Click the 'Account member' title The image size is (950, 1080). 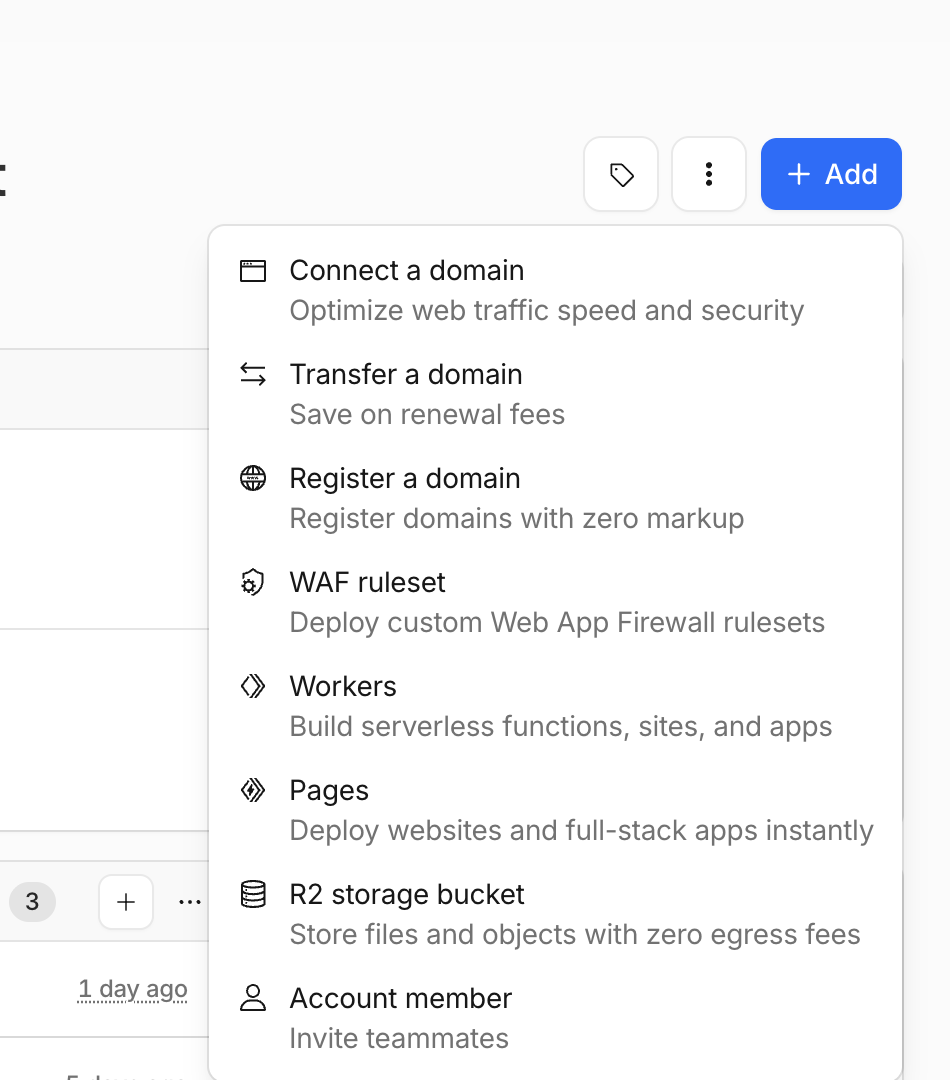[x=400, y=999]
